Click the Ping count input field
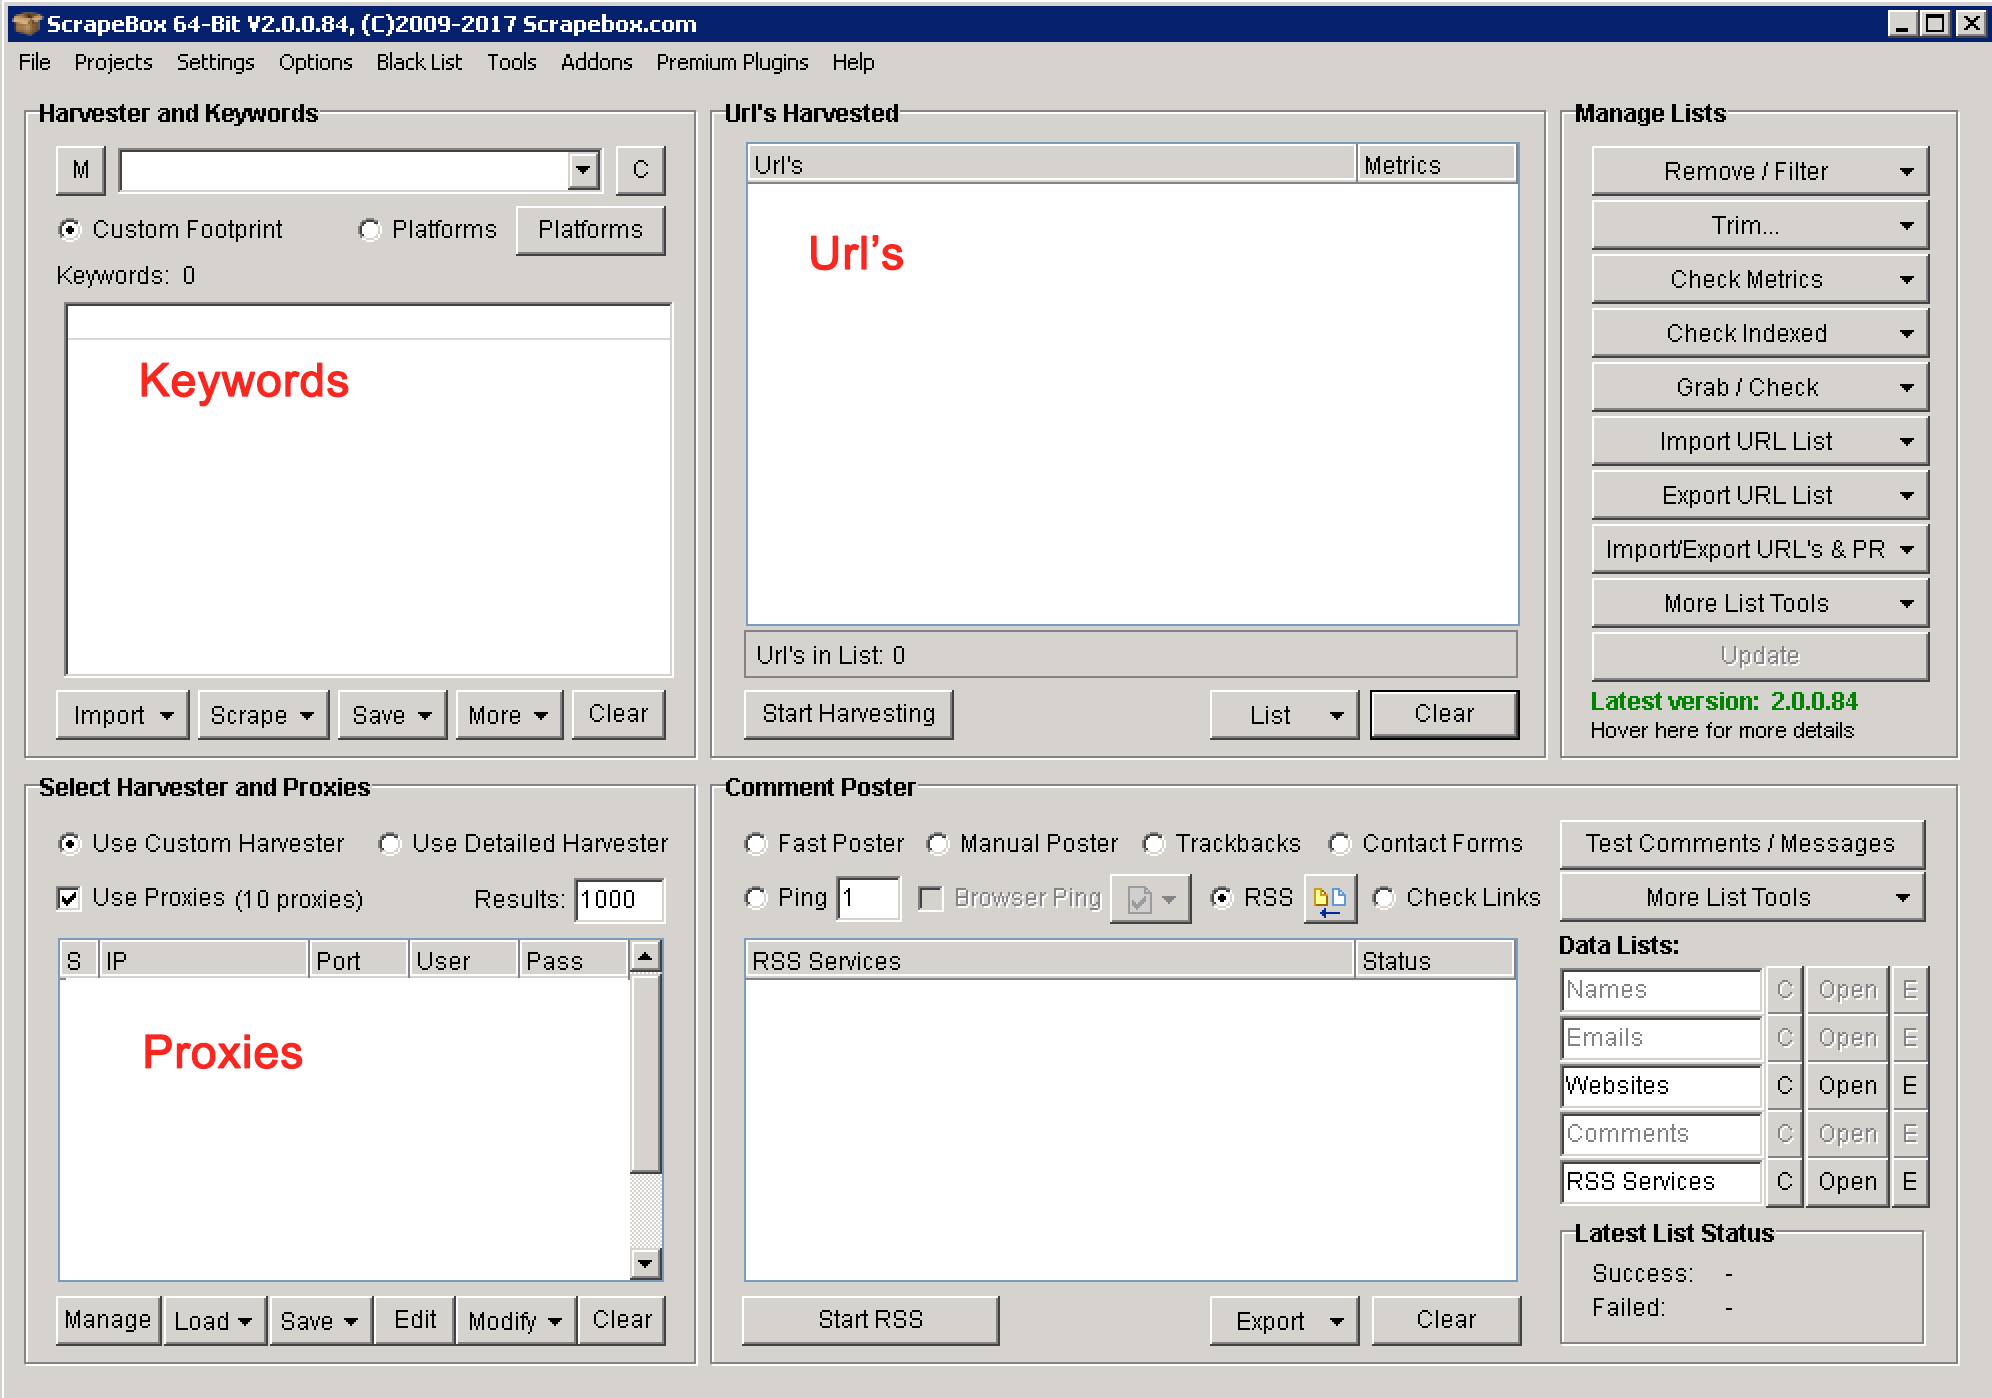The image size is (1992, 1398). click(868, 898)
